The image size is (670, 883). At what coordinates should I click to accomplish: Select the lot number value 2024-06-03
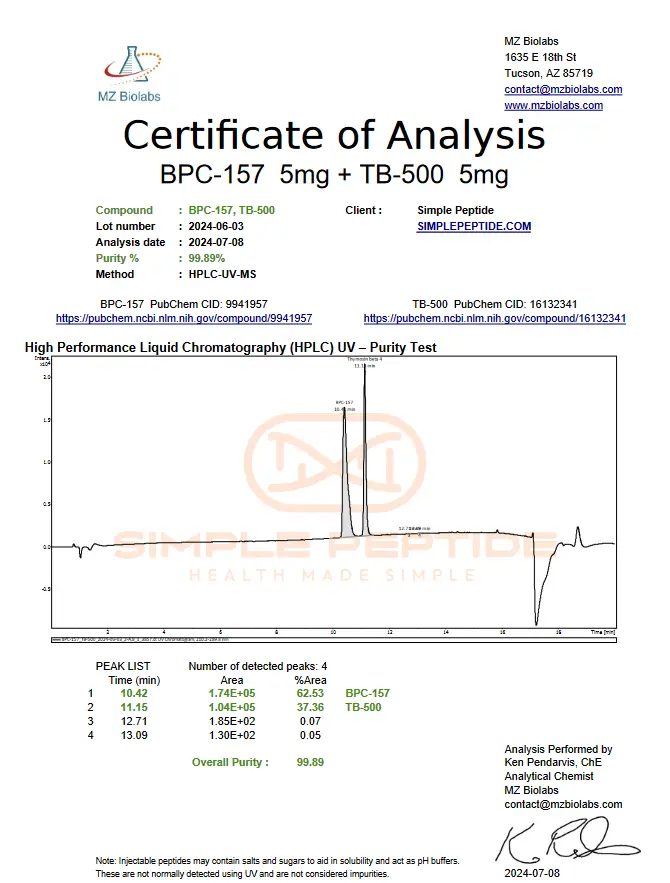point(214,227)
